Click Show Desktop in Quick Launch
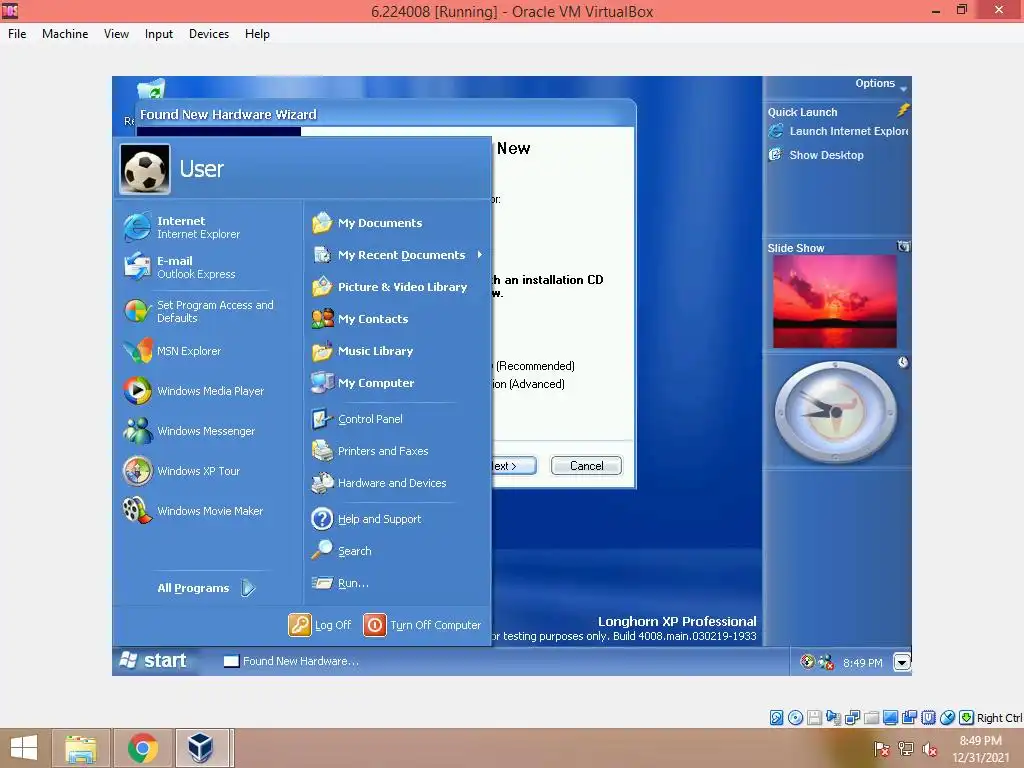 click(816, 155)
